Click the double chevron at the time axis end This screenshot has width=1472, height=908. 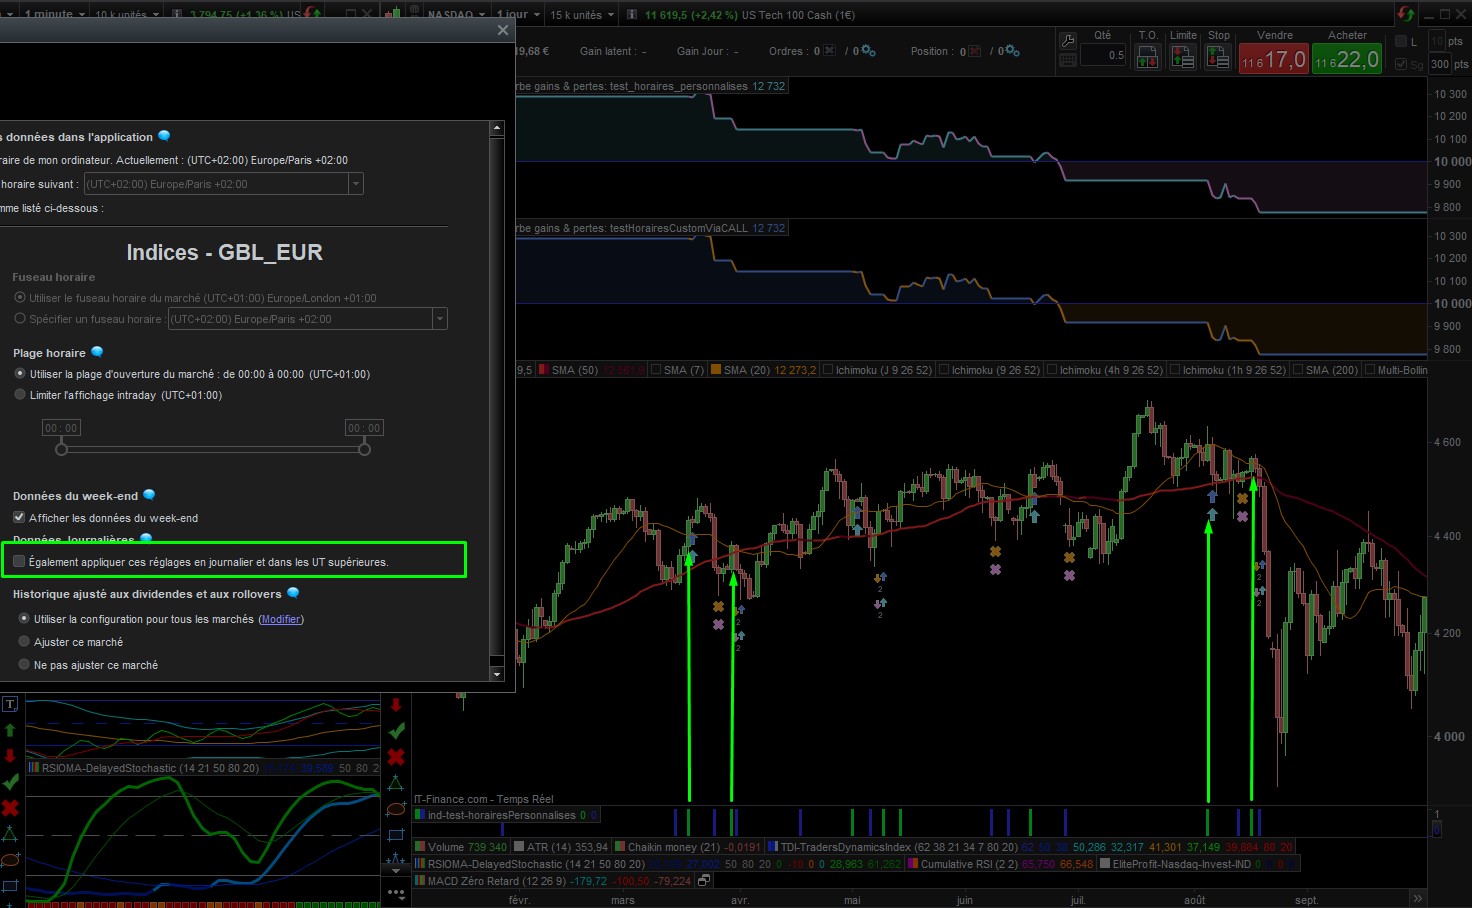pyautogui.click(x=1417, y=898)
